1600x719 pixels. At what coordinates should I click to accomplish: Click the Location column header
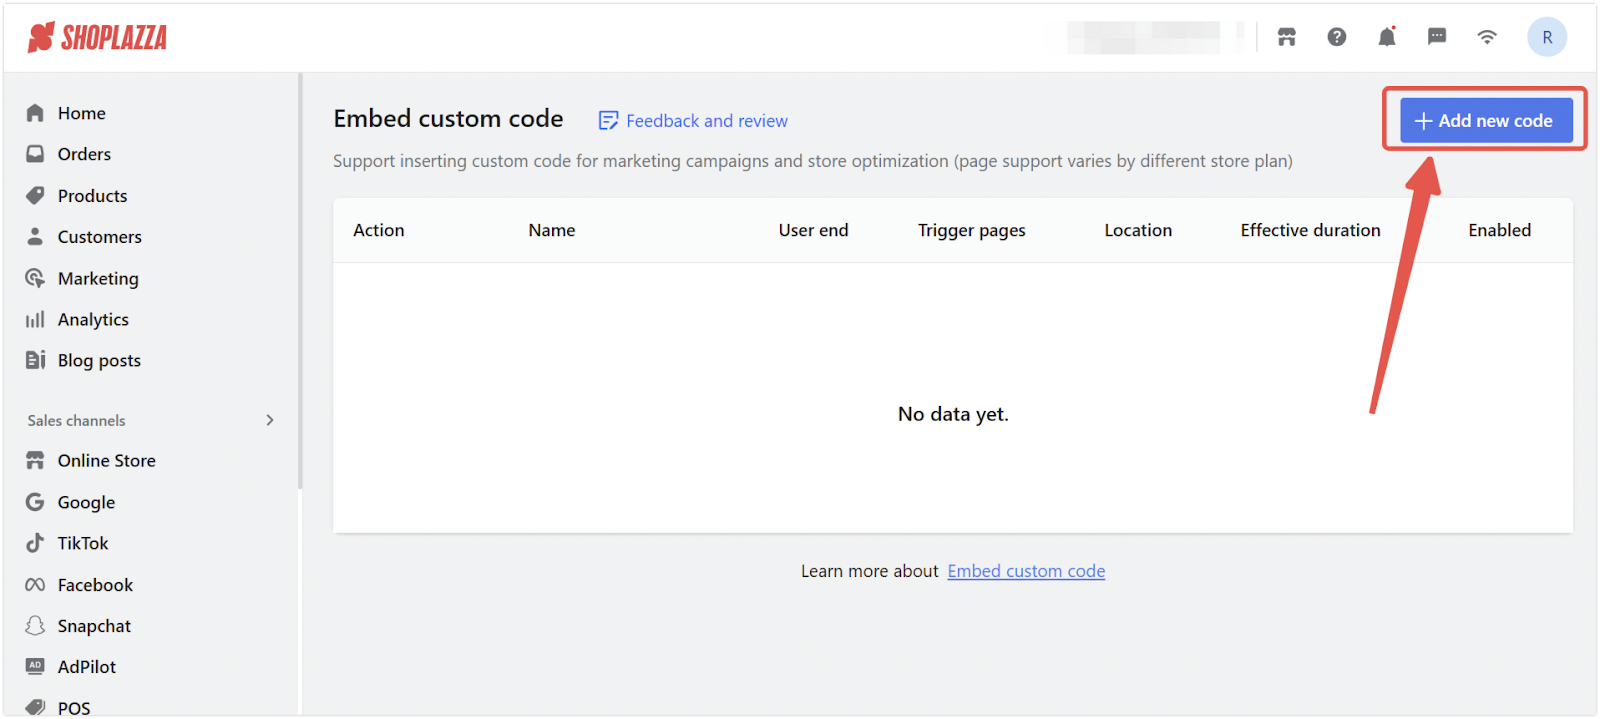1138,230
